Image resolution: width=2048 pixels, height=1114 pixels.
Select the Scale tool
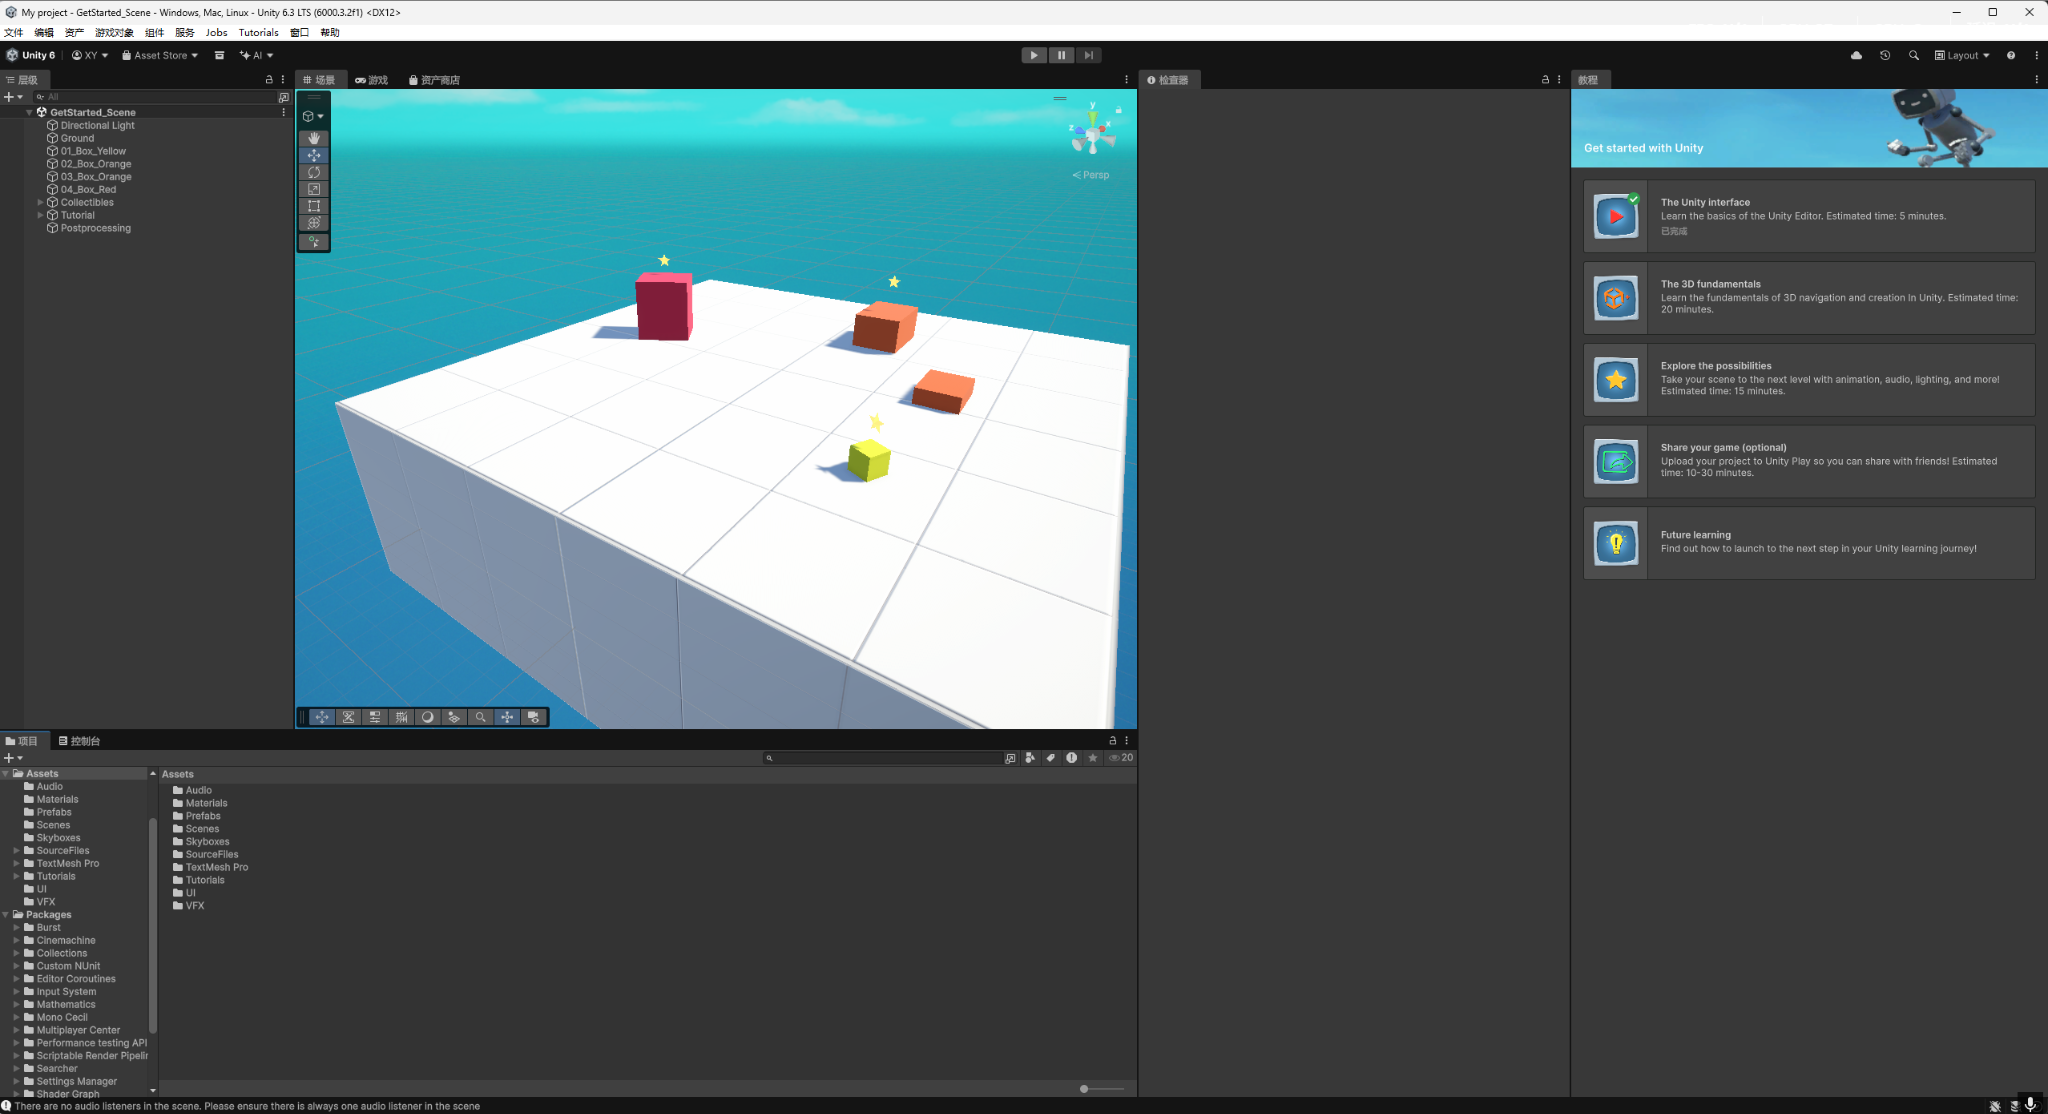tap(314, 189)
